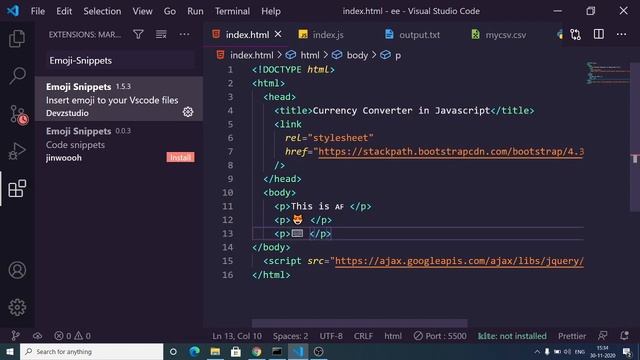Click manage gear for Emoji Snippets Devzstudio

pos(188,112)
